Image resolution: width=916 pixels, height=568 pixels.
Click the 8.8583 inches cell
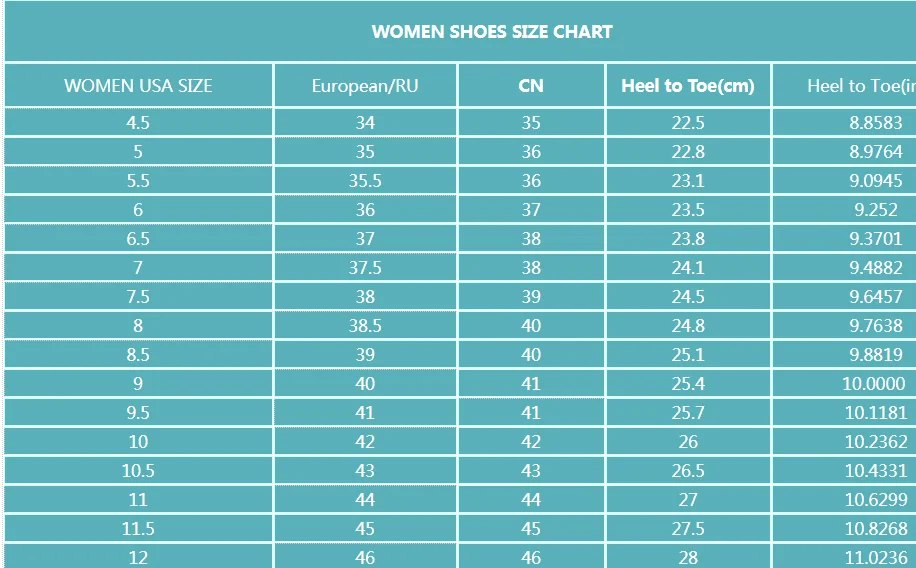click(876, 123)
